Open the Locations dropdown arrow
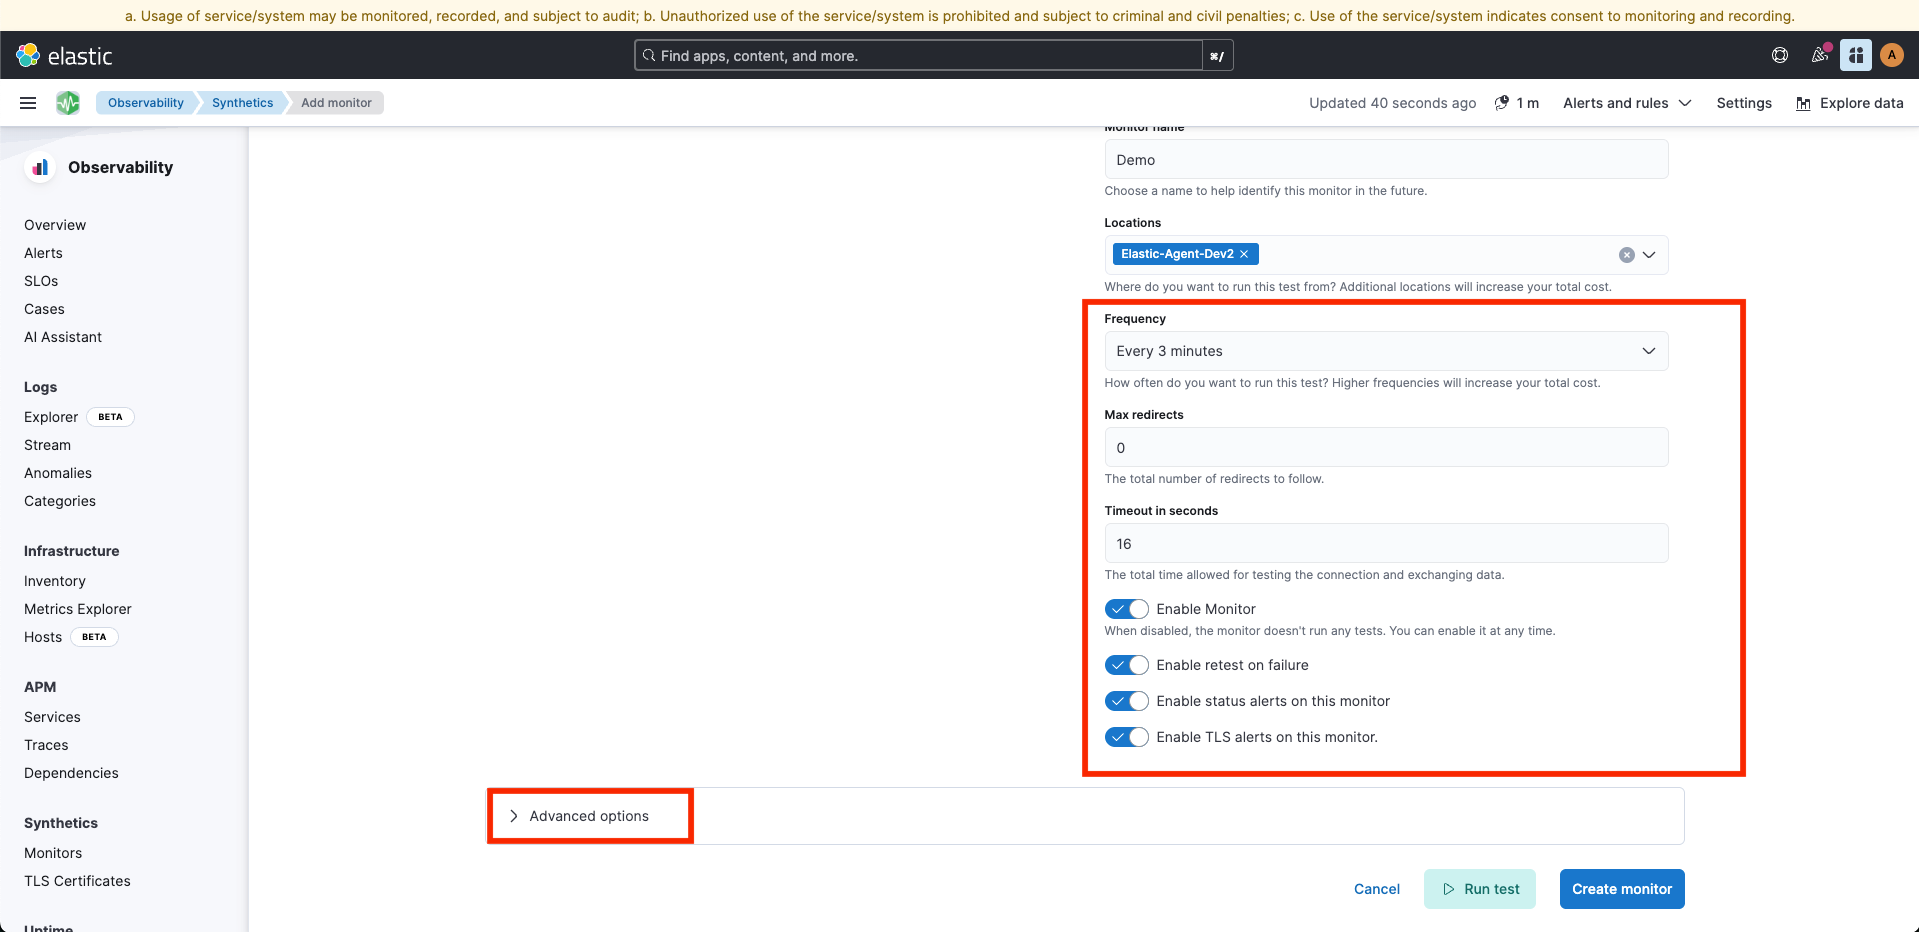Viewport: 1919px width, 932px height. [x=1649, y=255]
